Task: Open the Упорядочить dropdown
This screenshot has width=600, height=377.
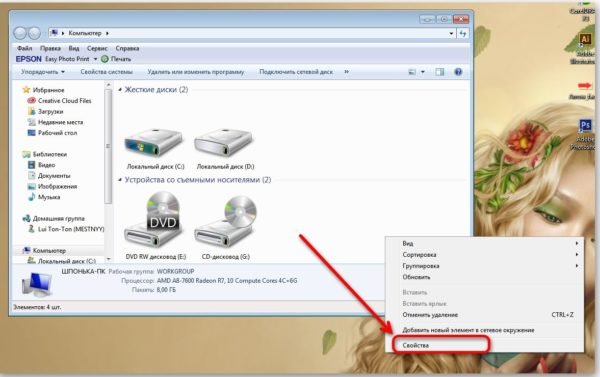Action: click(x=43, y=72)
